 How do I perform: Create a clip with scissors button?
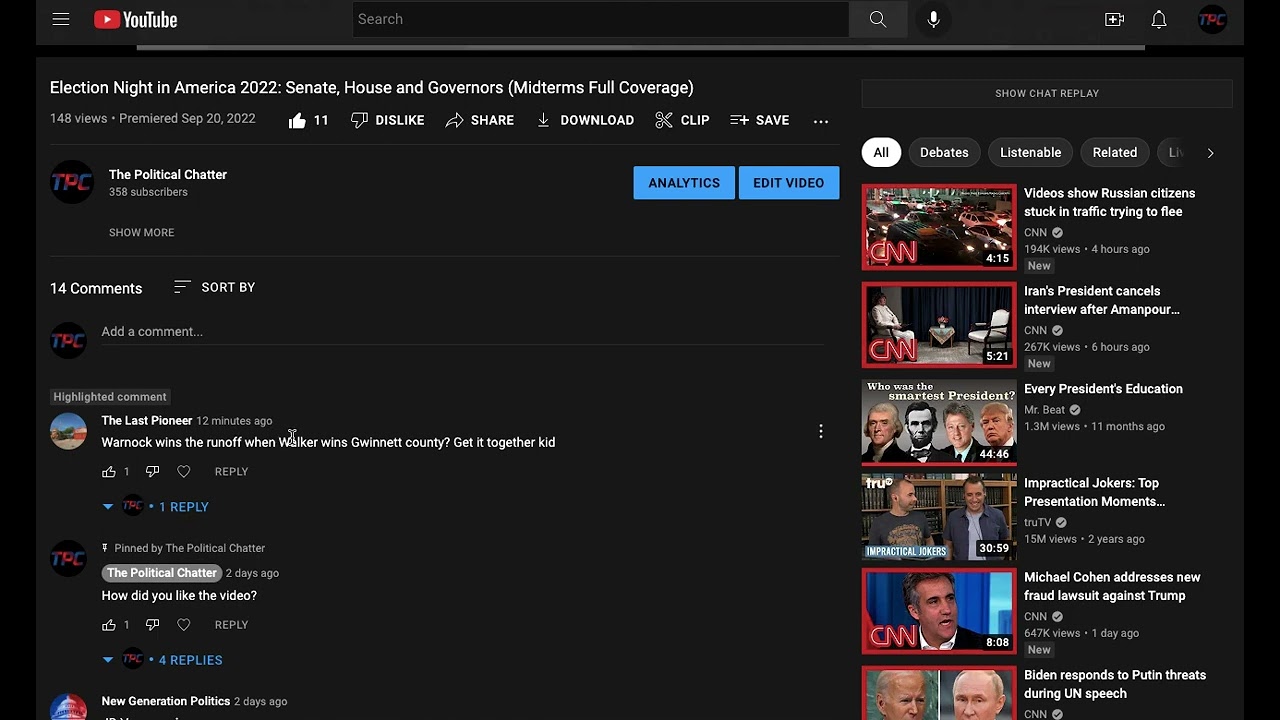tap(682, 120)
